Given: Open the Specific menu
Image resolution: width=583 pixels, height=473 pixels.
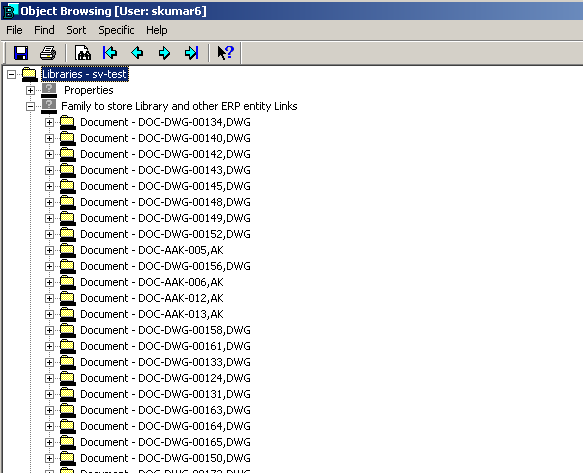Looking at the screenshot, I should point(116,30).
